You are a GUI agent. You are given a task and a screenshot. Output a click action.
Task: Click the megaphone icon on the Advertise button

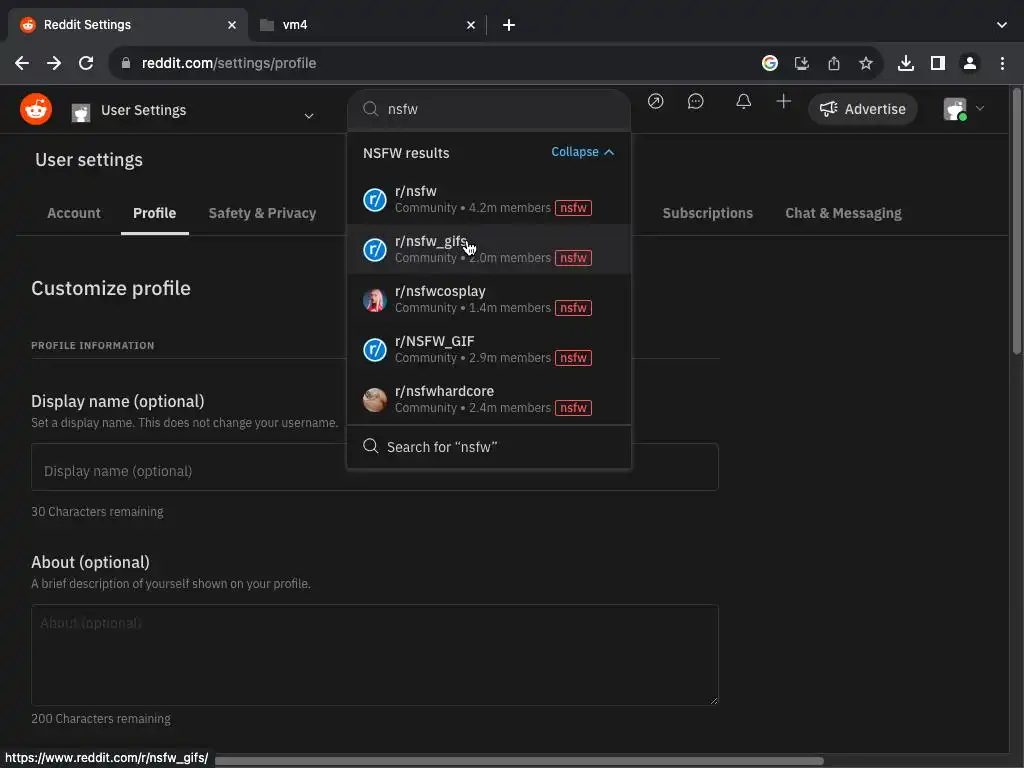coord(828,109)
